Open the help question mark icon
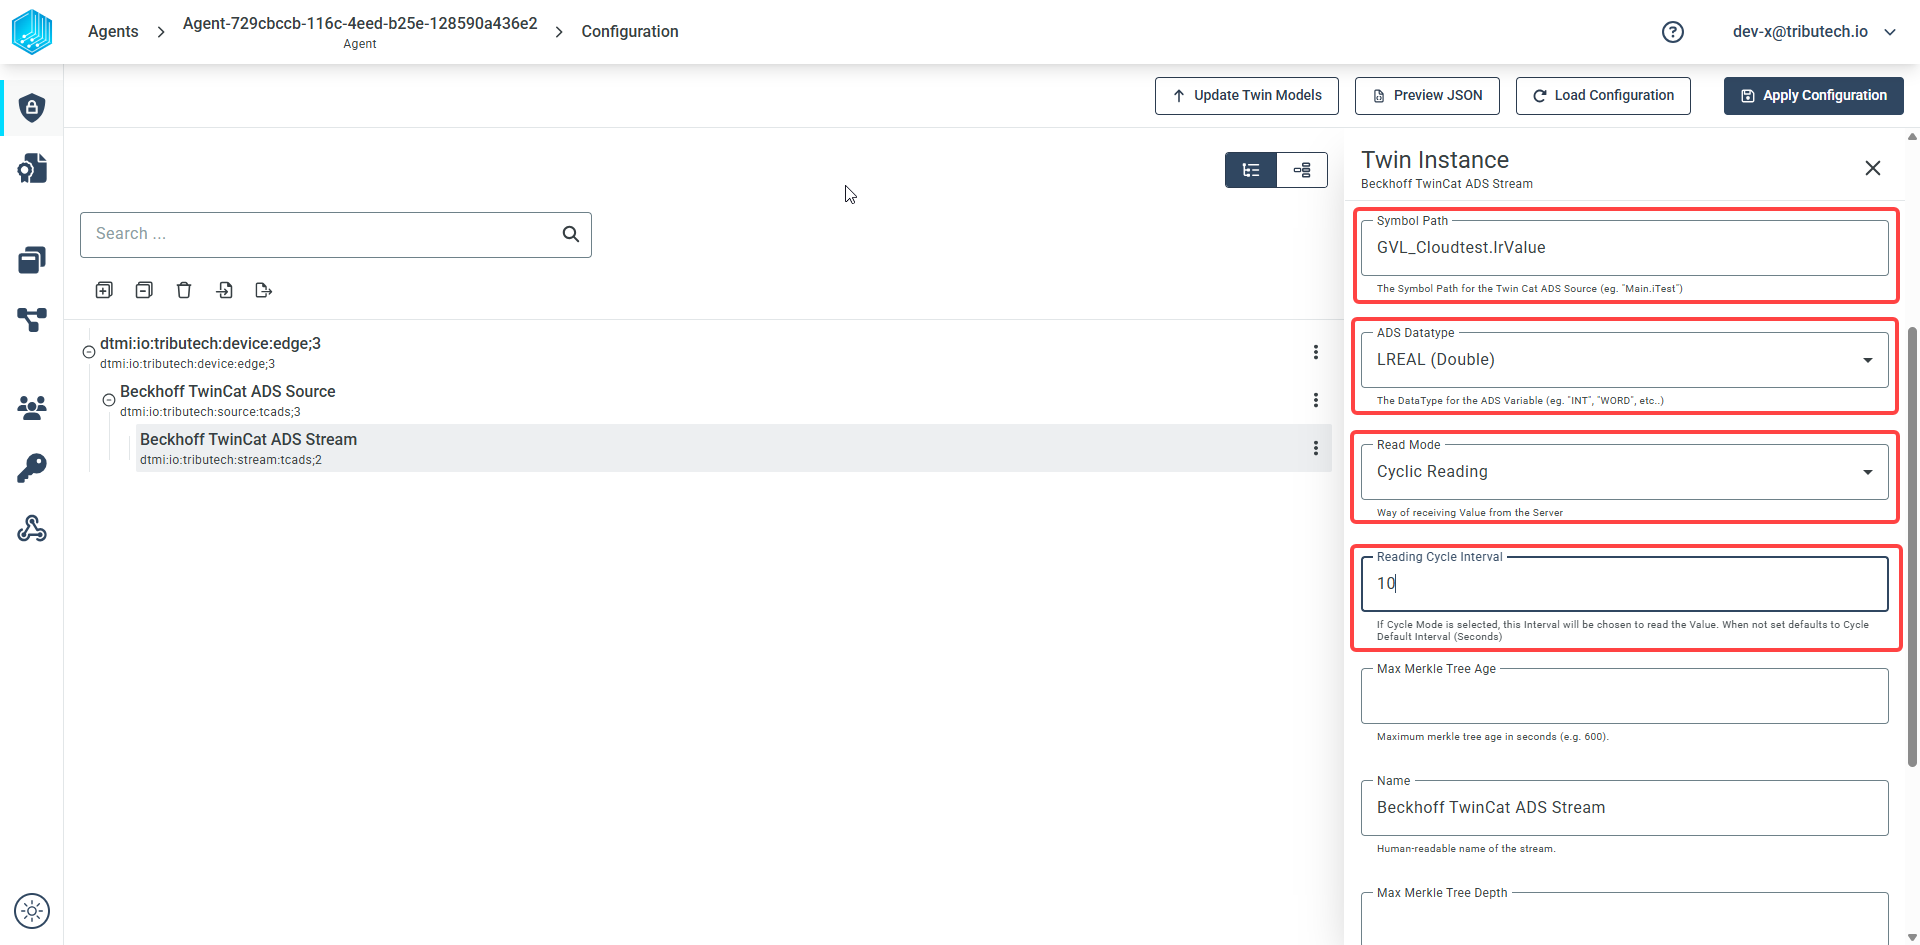This screenshot has width=1920, height=945. [x=1673, y=32]
